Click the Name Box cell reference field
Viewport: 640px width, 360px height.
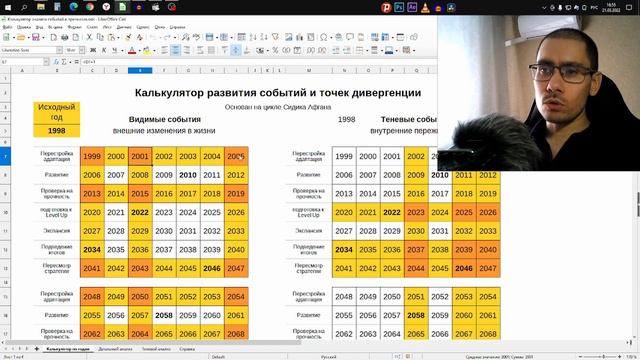click(x=22, y=62)
